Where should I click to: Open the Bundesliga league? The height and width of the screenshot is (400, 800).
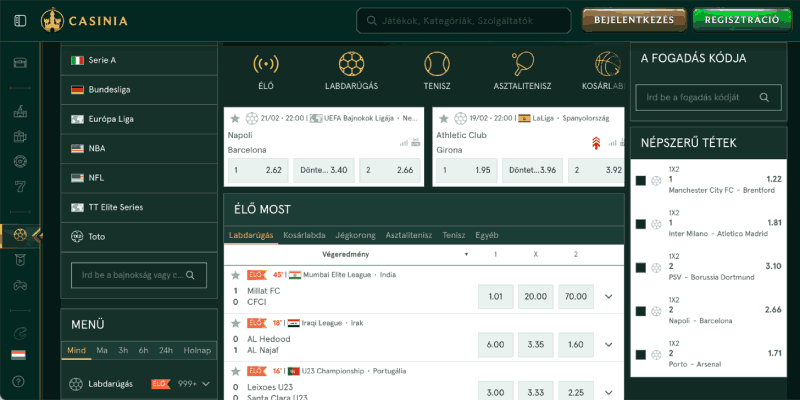click(139, 90)
